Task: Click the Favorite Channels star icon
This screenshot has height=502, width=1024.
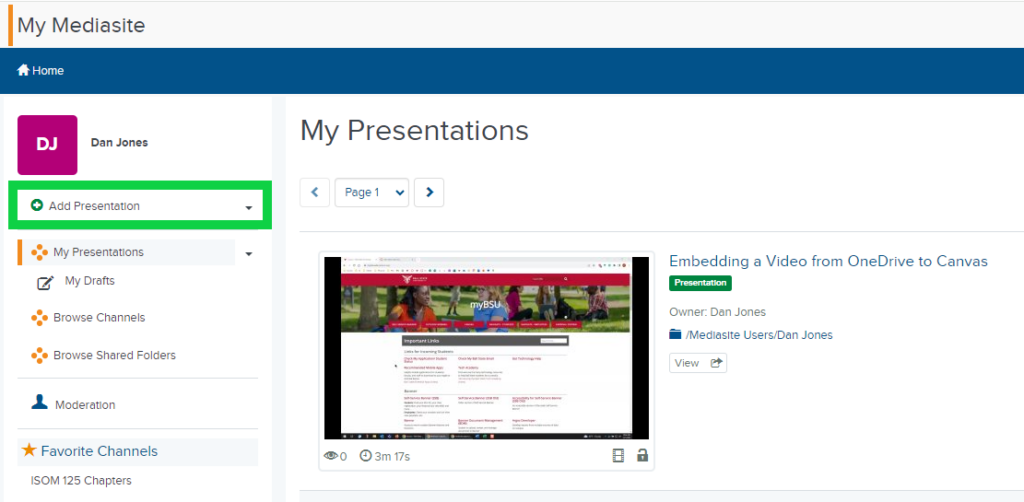Action: click(29, 450)
